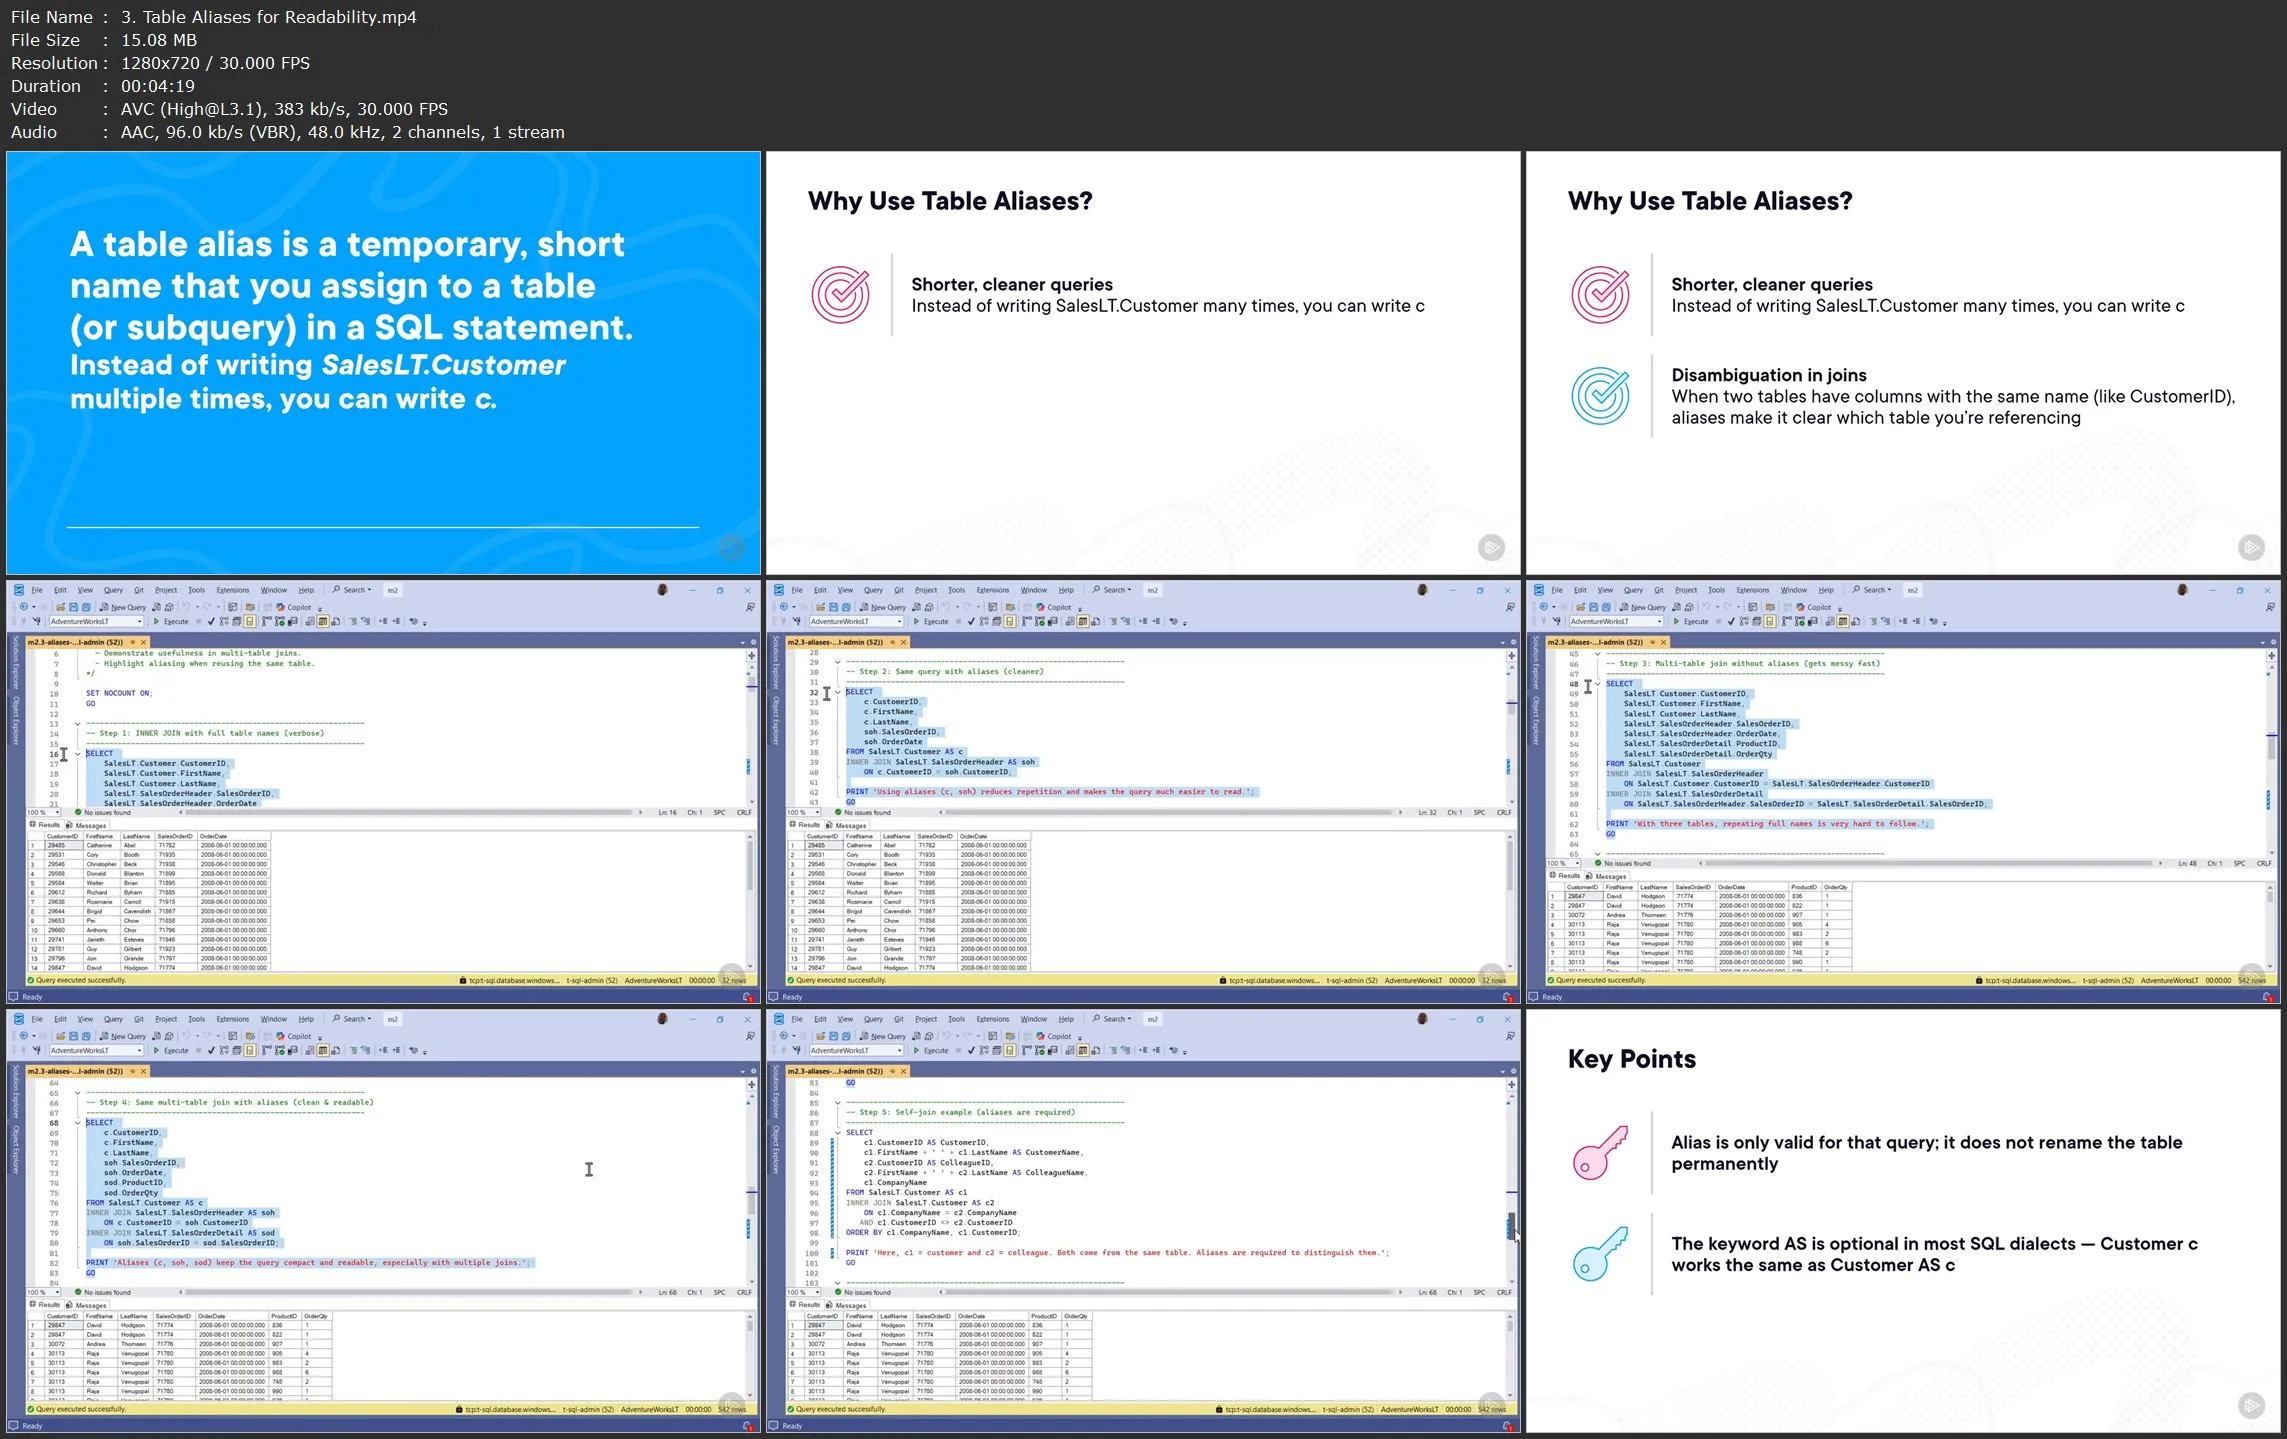Open Copilot in the Step 3 window toolbar

click(x=1814, y=607)
